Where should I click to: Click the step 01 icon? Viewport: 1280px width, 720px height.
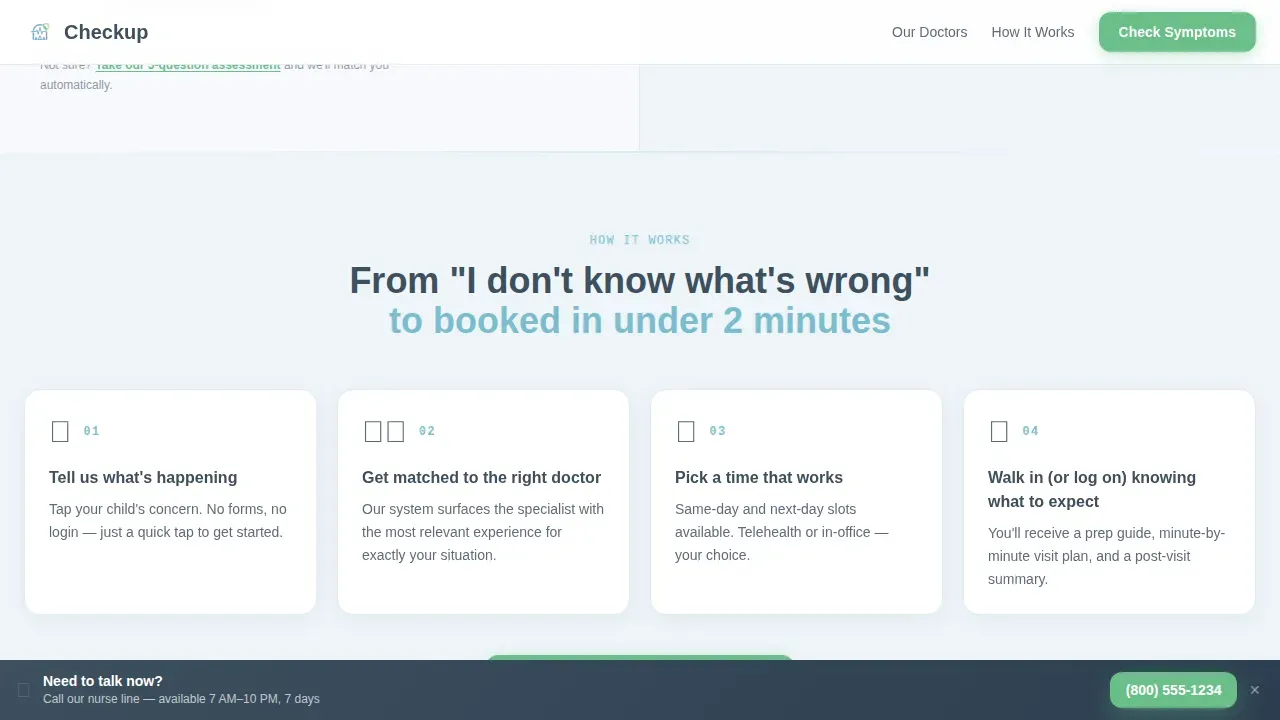(60, 431)
